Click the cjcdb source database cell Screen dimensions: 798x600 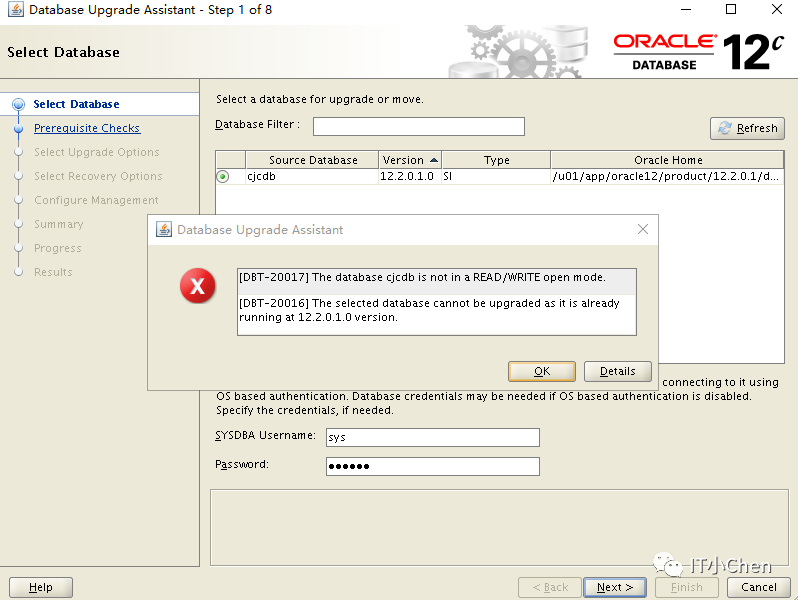point(312,177)
